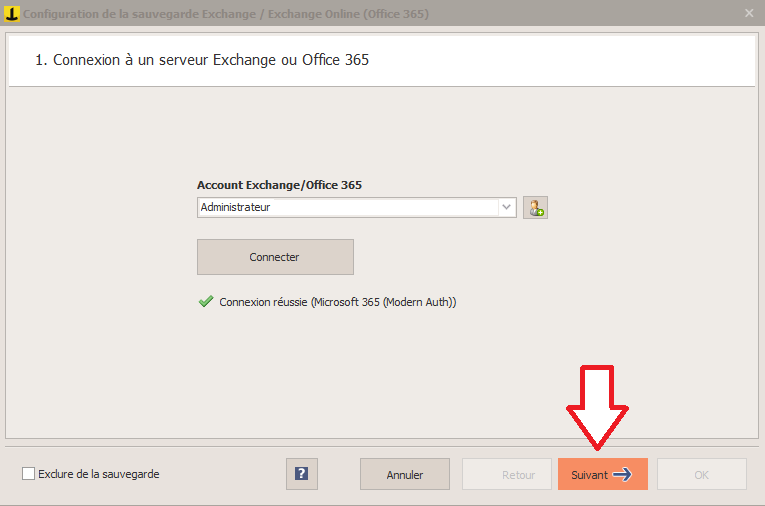Enable the Exclure de la sauvegarde checkbox
The image size is (765, 506).
(28, 474)
